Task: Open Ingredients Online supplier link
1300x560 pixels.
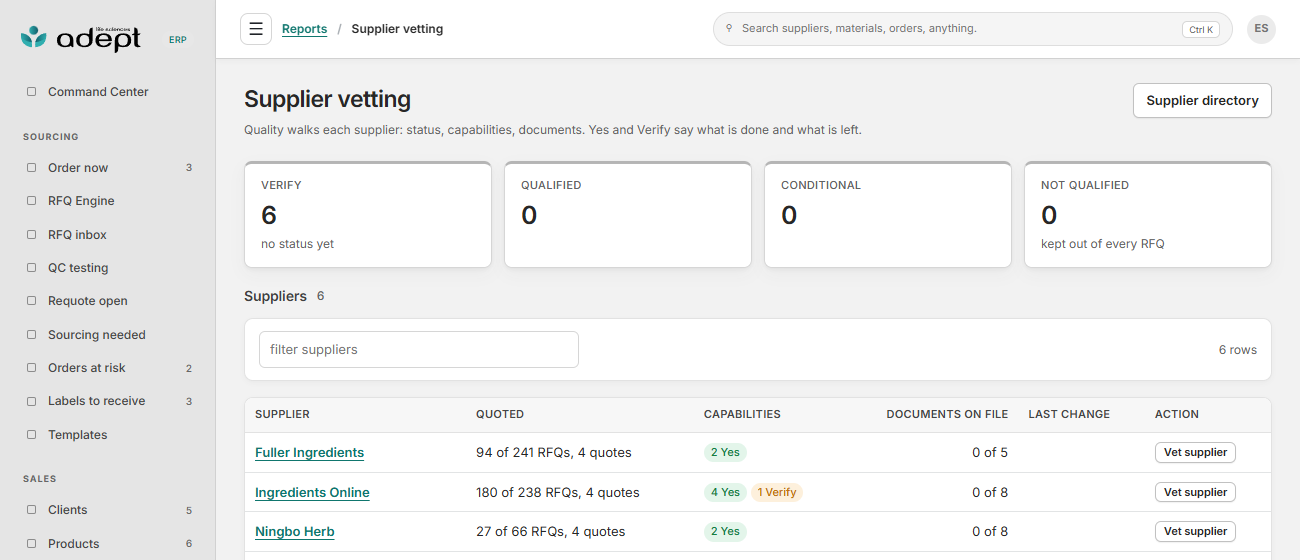Action: [312, 492]
